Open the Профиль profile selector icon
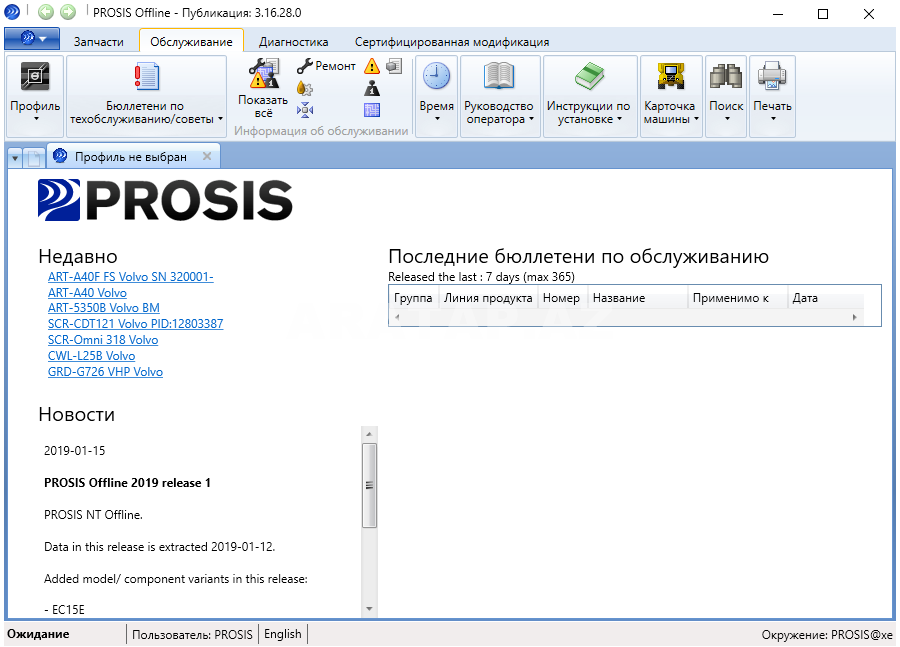The height and width of the screenshot is (647, 900). pos(35,76)
